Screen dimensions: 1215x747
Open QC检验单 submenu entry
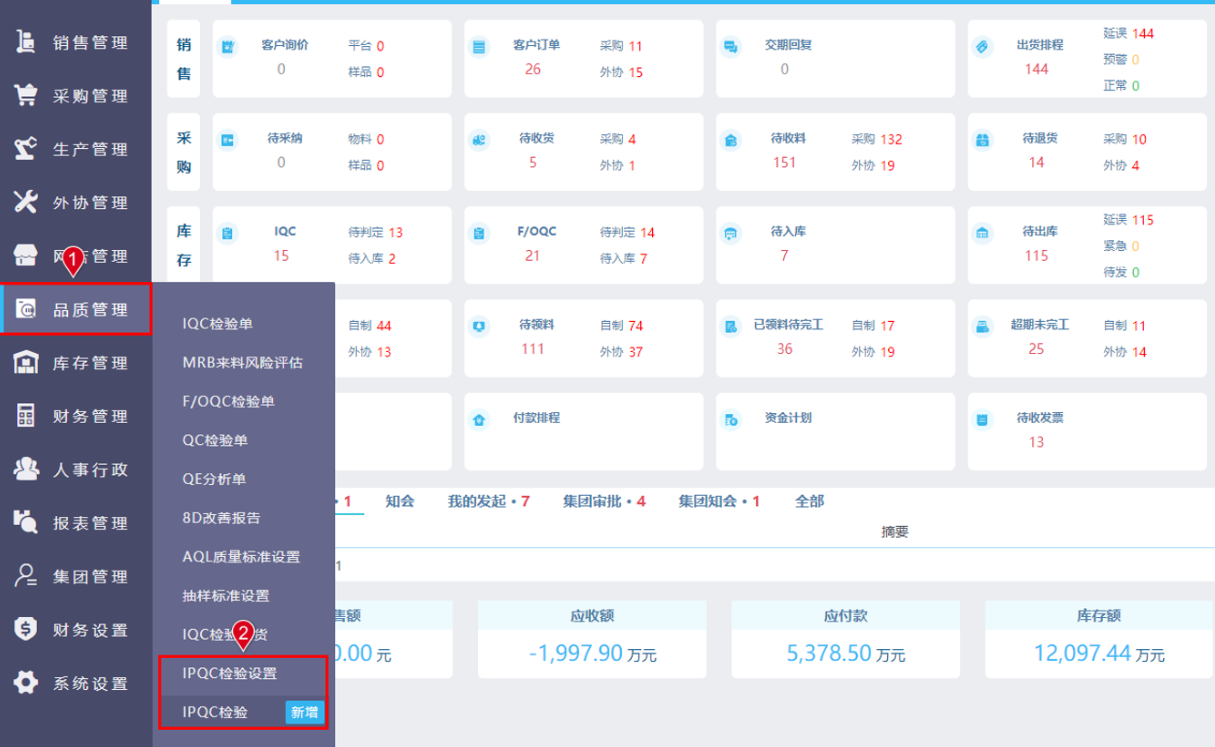[x=215, y=440]
